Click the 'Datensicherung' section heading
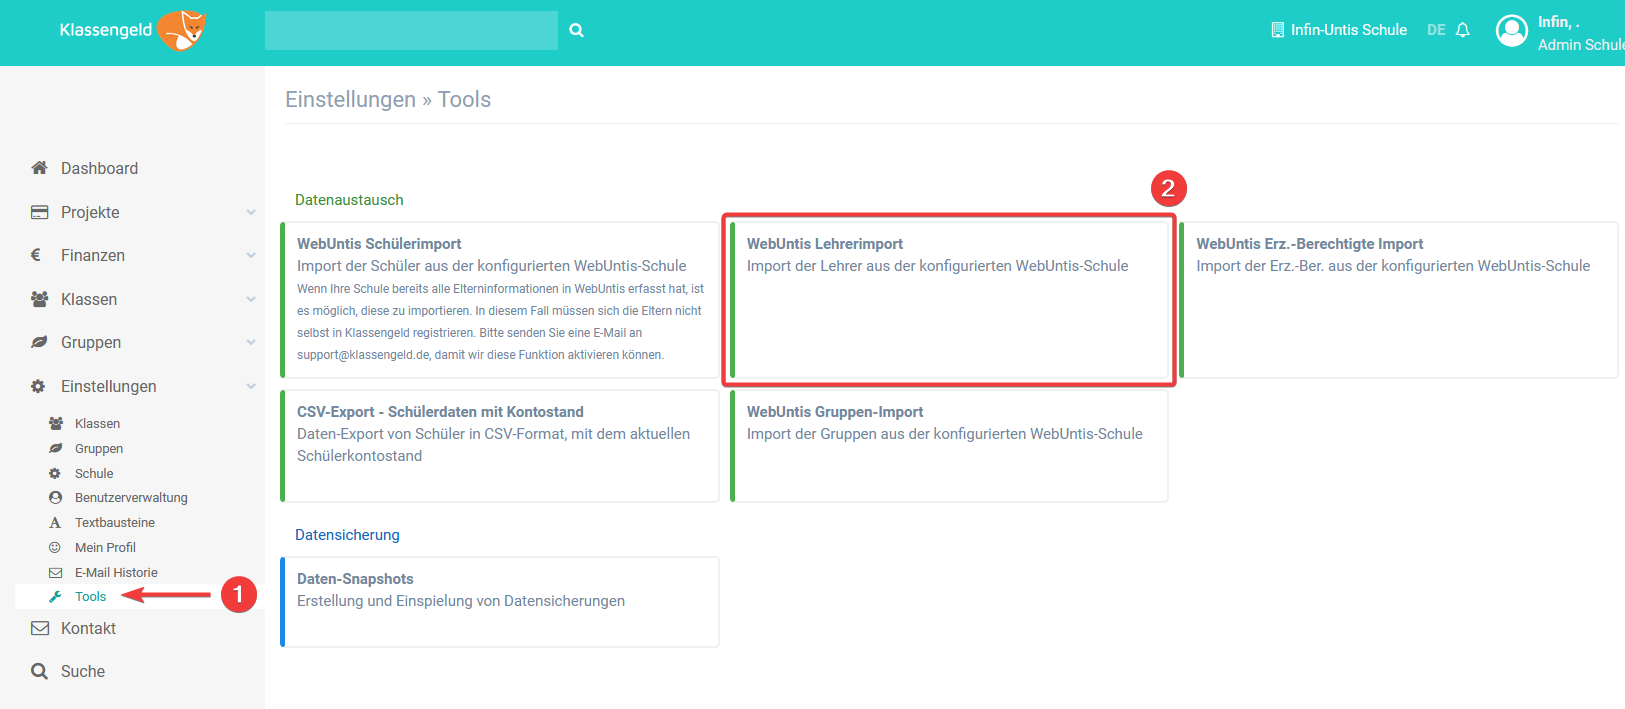 click(x=347, y=535)
